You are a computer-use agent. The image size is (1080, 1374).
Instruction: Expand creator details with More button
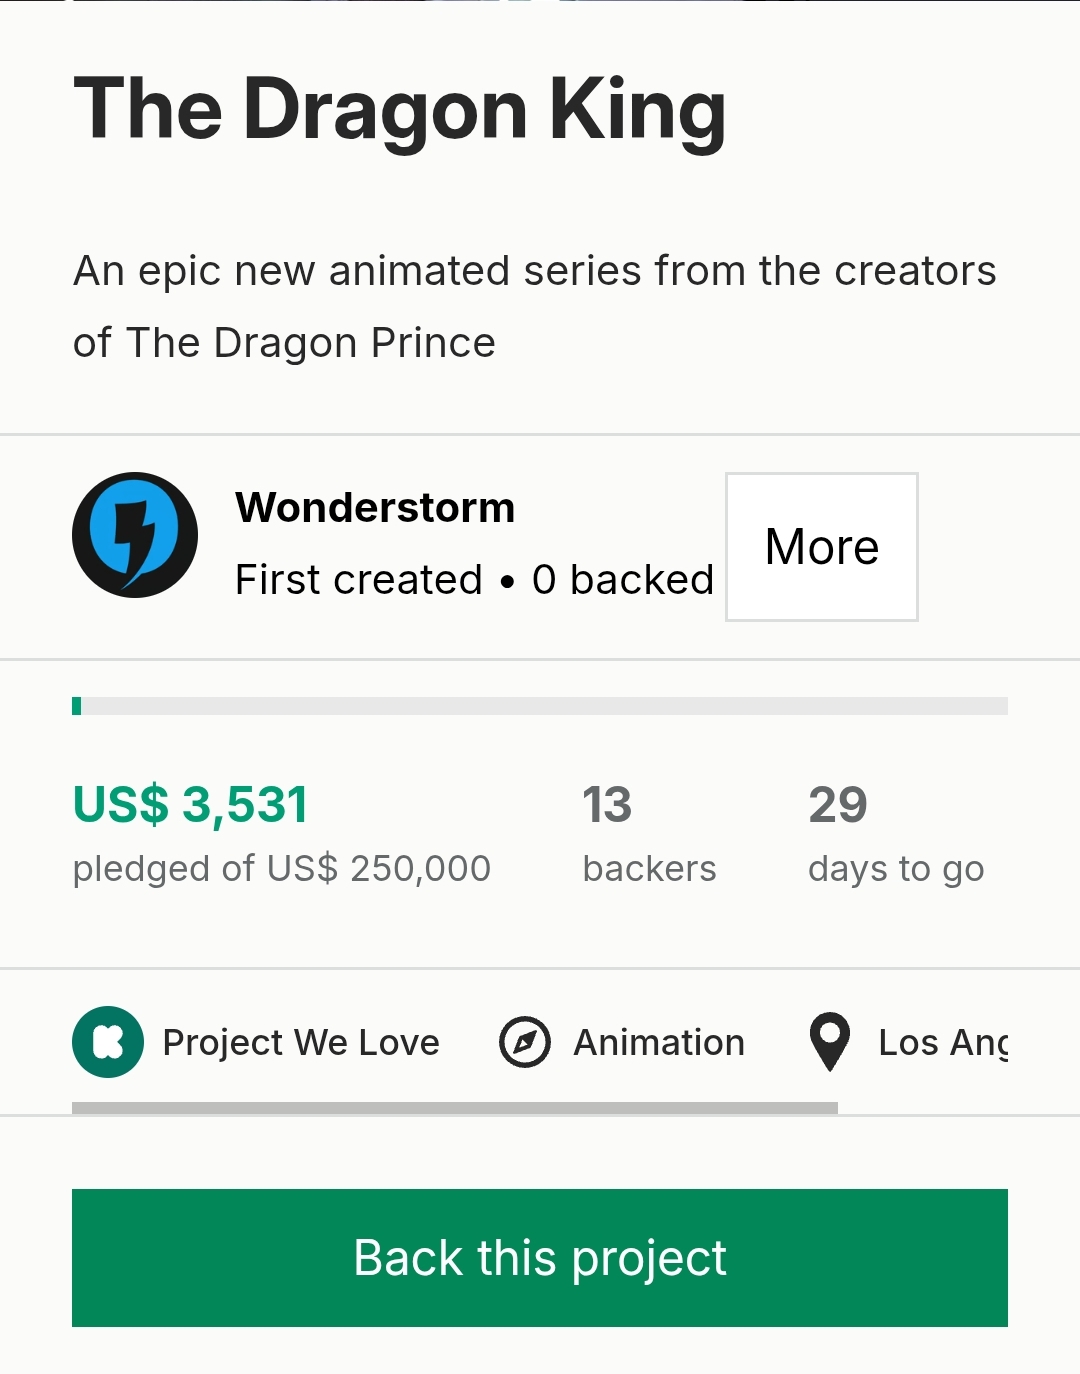coord(822,547)
